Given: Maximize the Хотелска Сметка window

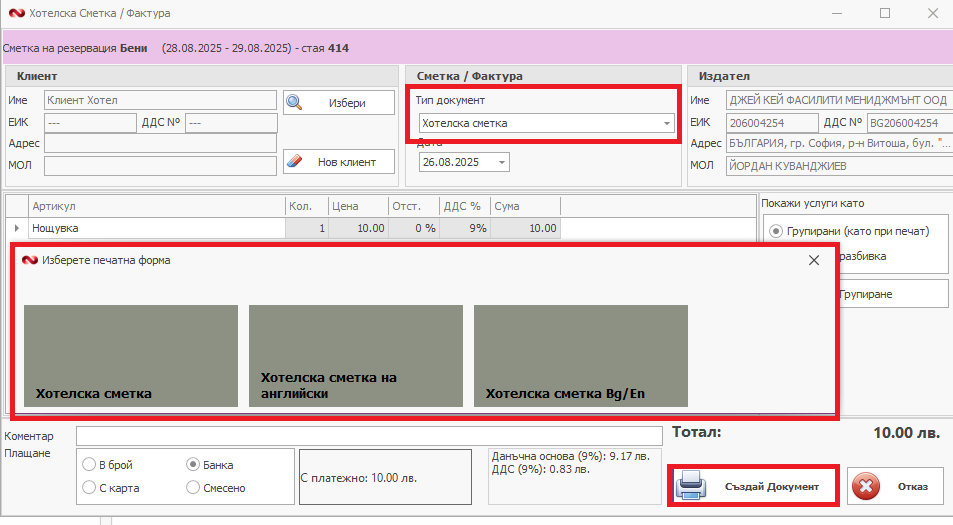Looking at the screenshot, I should point(885,13).
